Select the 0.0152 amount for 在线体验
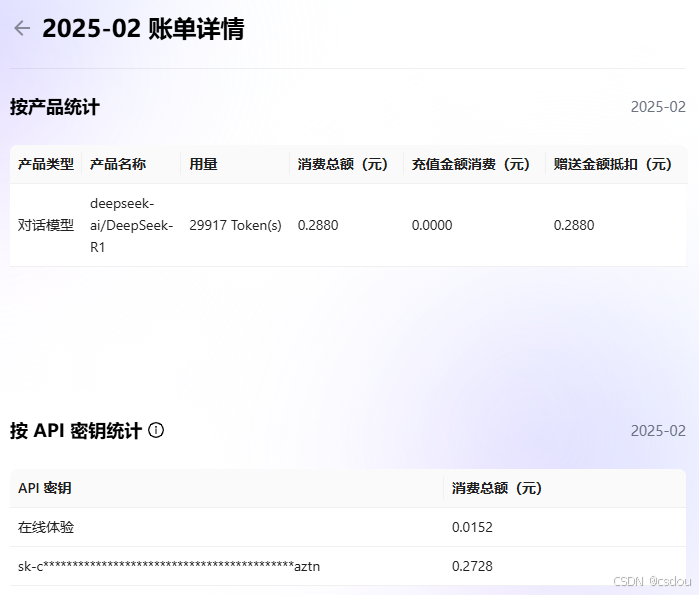The width and height of the screenshot is (699, 595). (x=472, y=528)
